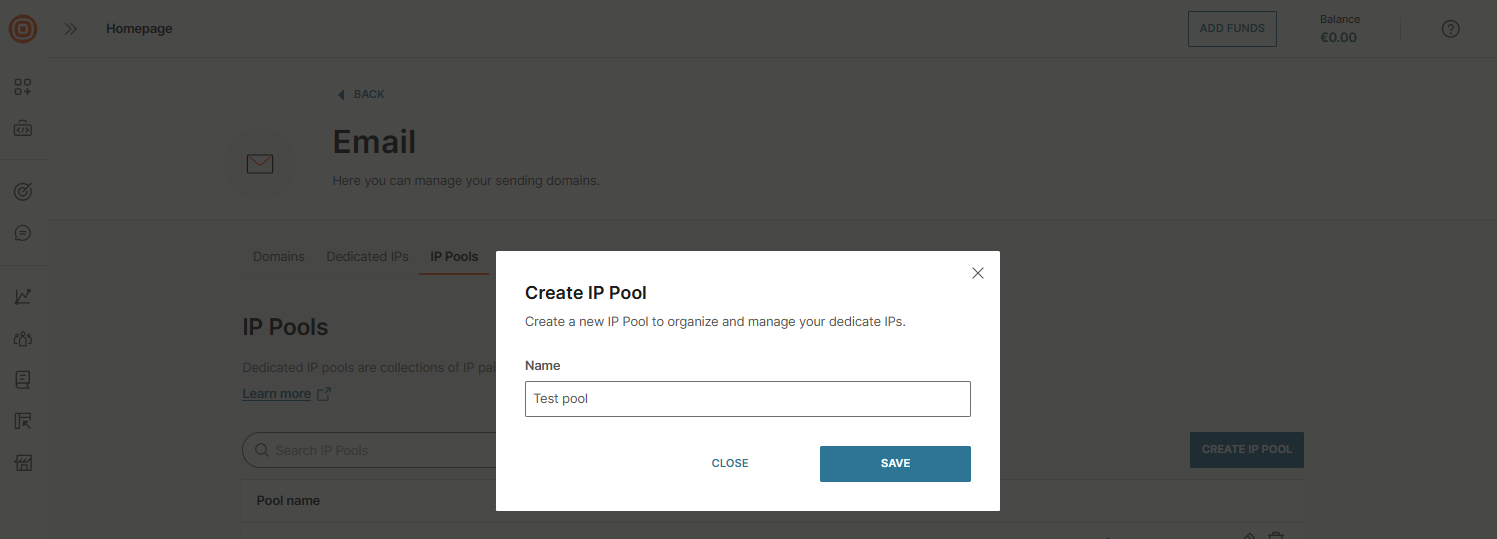1497x539 pixels.
Task: Switch to the Dedicated IPs tab
Action: (367, 257)
